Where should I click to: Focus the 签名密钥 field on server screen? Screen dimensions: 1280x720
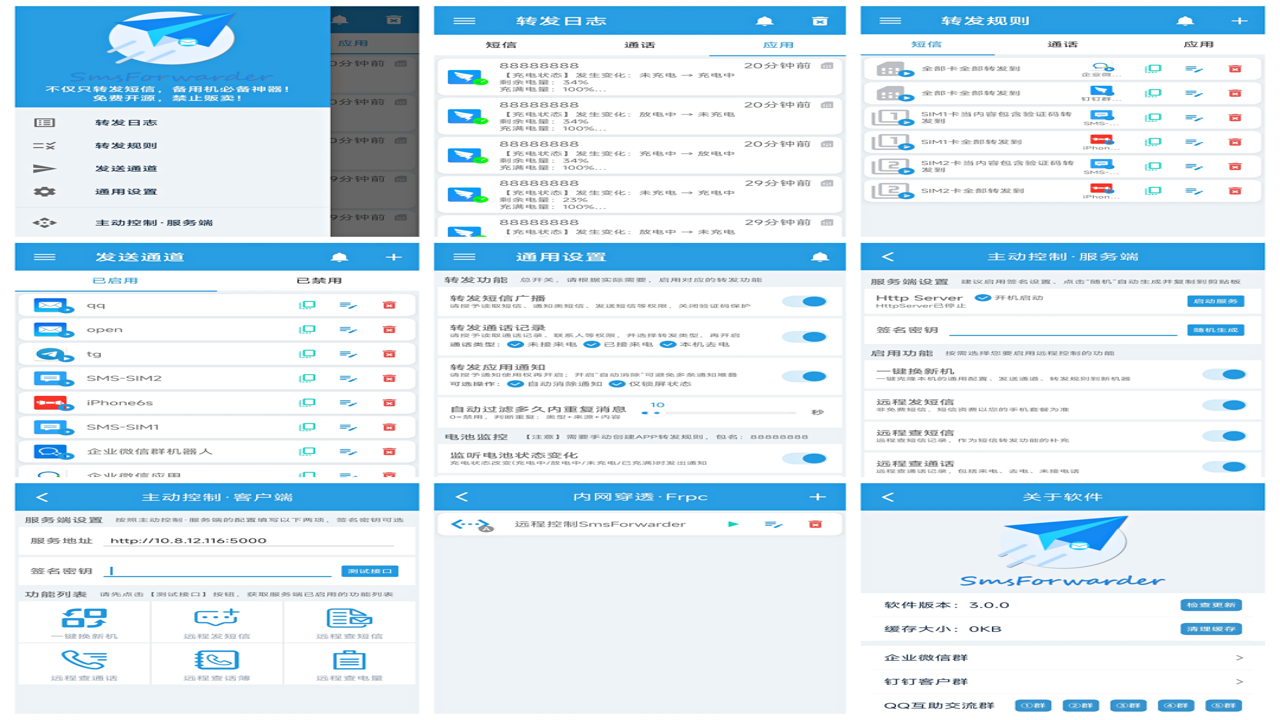click(1063, 330)
